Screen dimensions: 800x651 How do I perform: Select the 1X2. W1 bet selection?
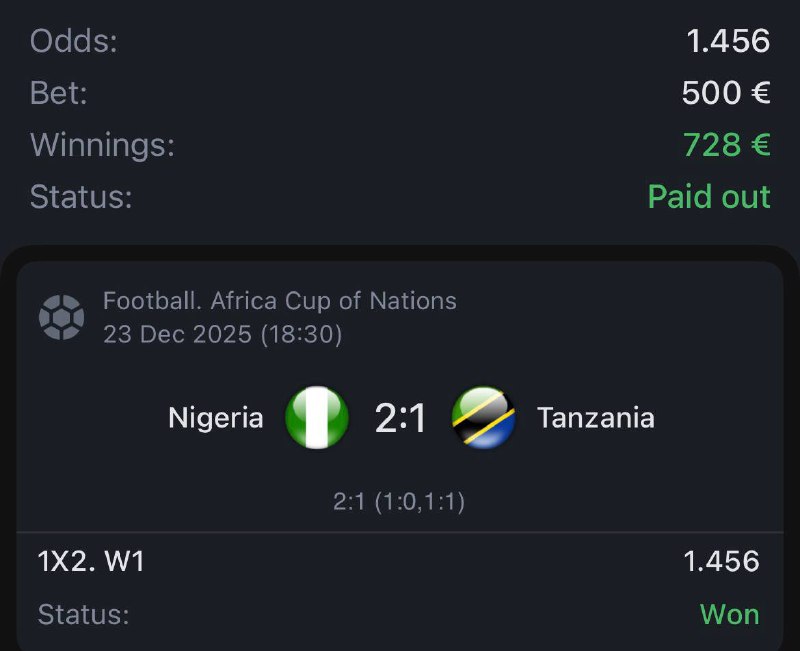point(91,562)
